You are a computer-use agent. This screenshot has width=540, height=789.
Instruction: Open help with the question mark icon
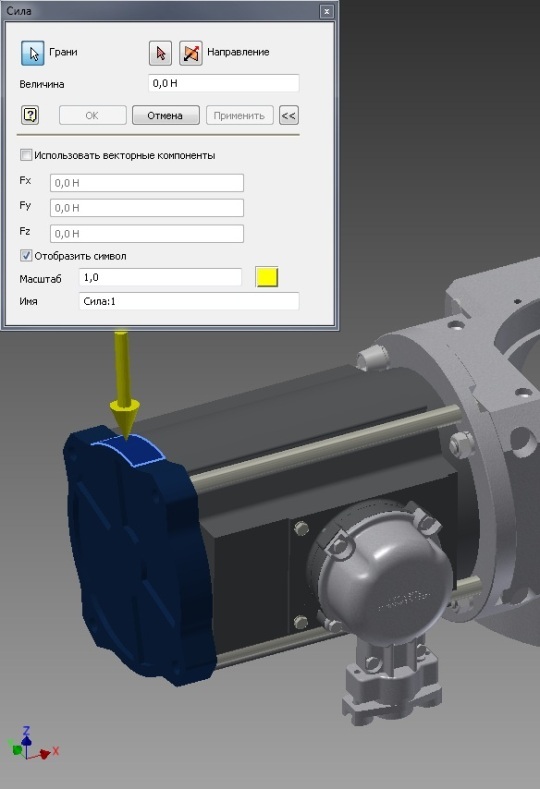[30, 115]
